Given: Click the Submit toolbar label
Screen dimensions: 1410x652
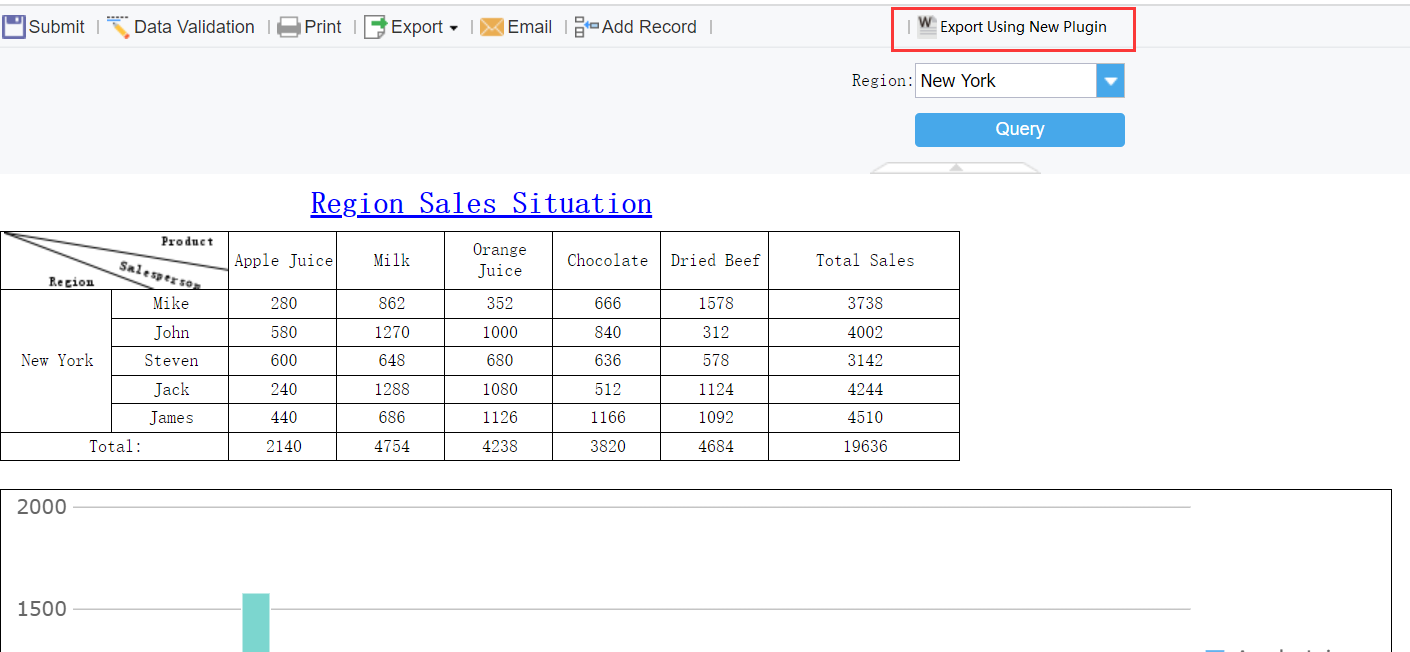Looking at the screenshot, I should click(x=56, y=27).
